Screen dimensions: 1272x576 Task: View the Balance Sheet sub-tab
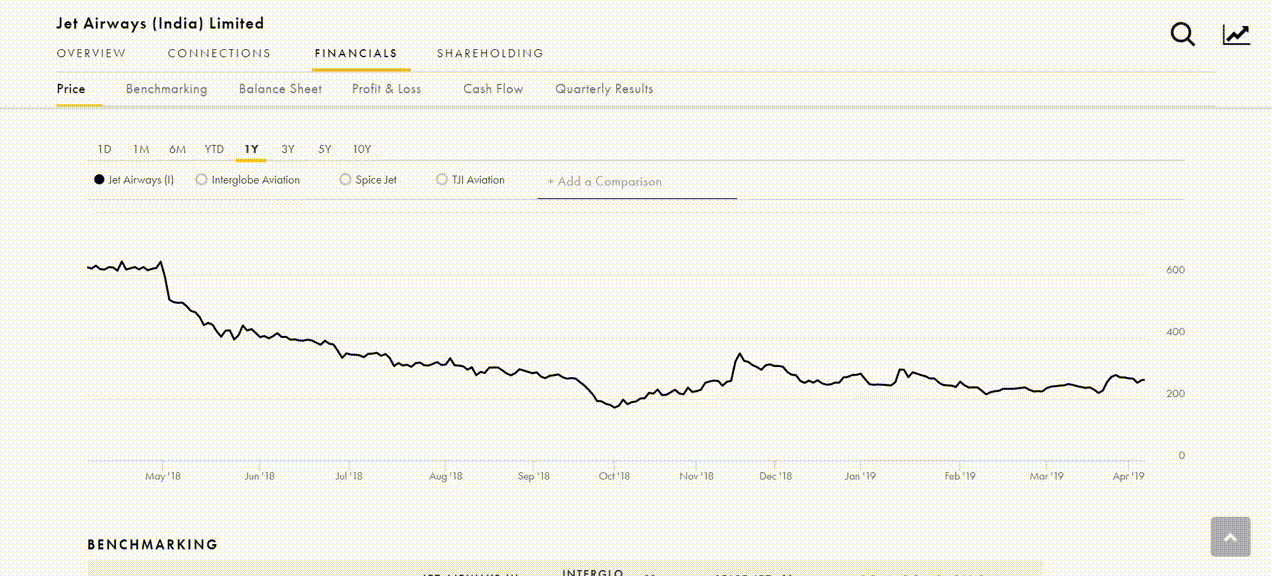click(280, 89)
